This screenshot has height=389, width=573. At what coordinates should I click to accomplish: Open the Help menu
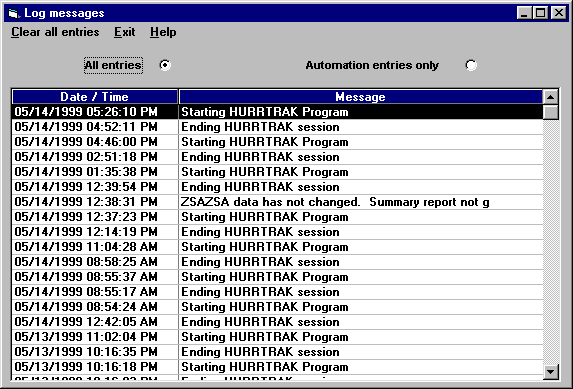[163, 32]
